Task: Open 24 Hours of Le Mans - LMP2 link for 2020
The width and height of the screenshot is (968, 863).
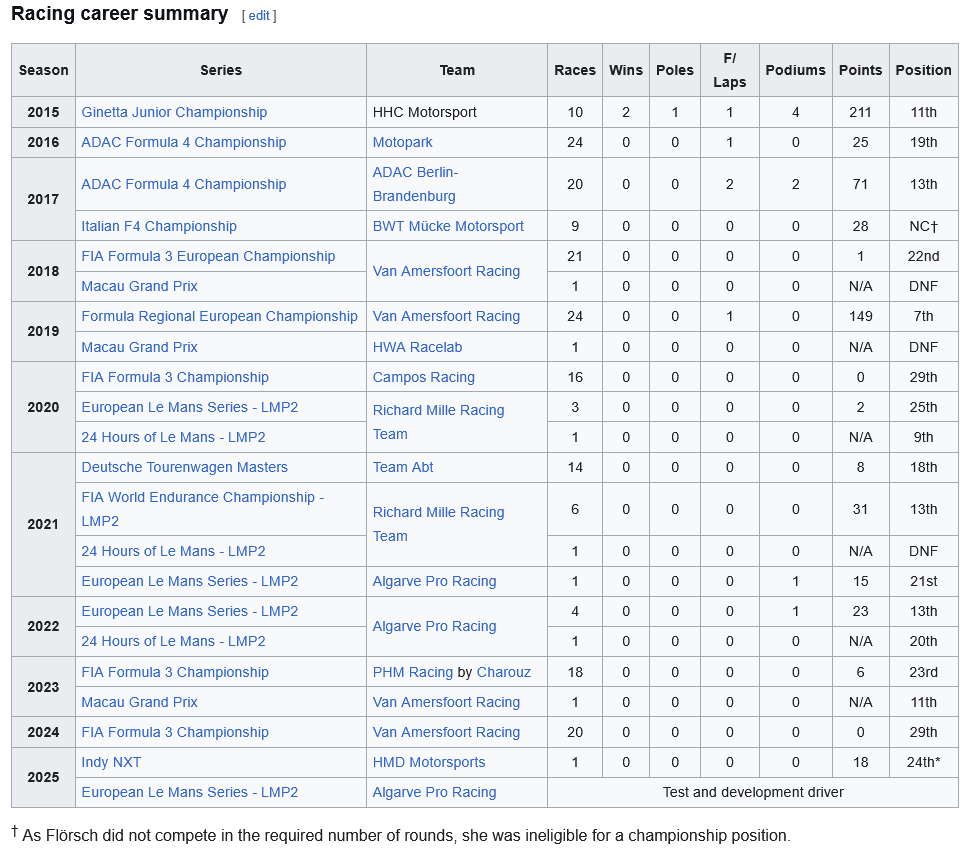Action: click(x=173, y=438)
